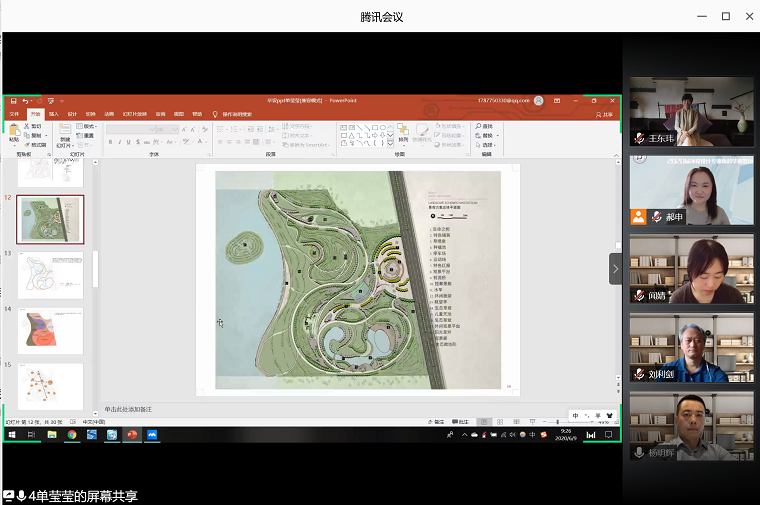Switch to normal view in status bar

[484, 422]
